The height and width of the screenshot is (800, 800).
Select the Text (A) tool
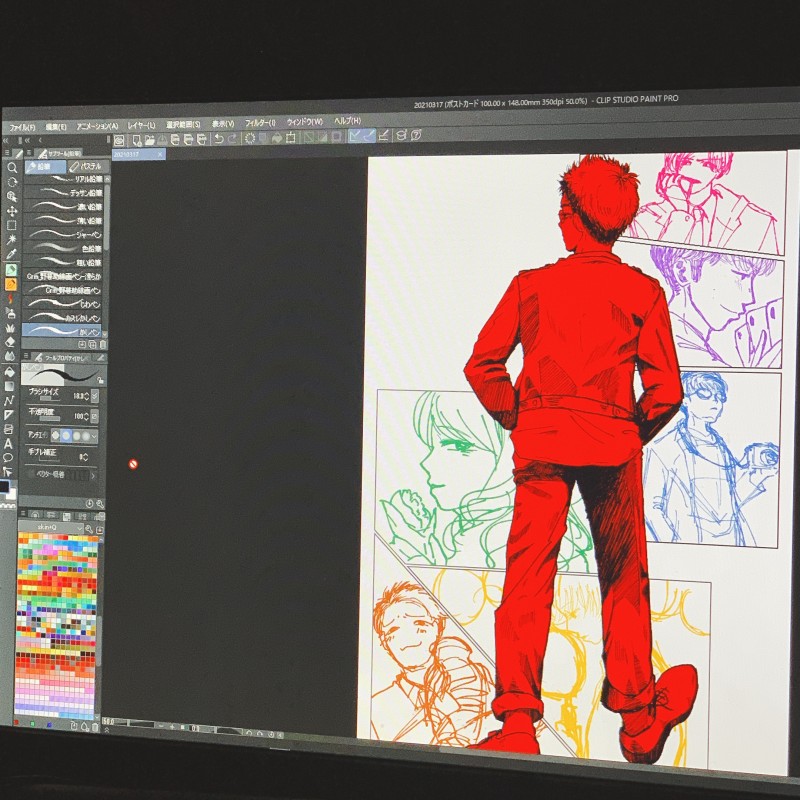(x=8, y=444)
